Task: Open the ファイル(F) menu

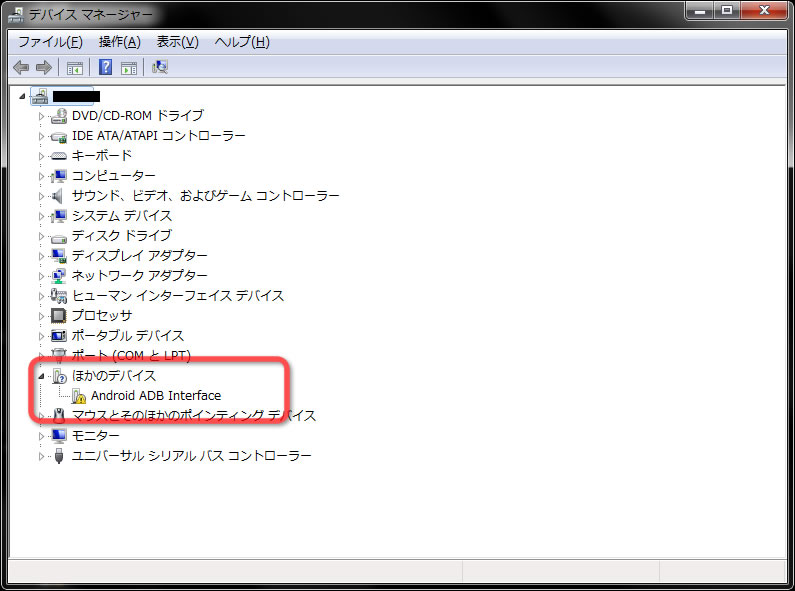Action: pos(50,42)
